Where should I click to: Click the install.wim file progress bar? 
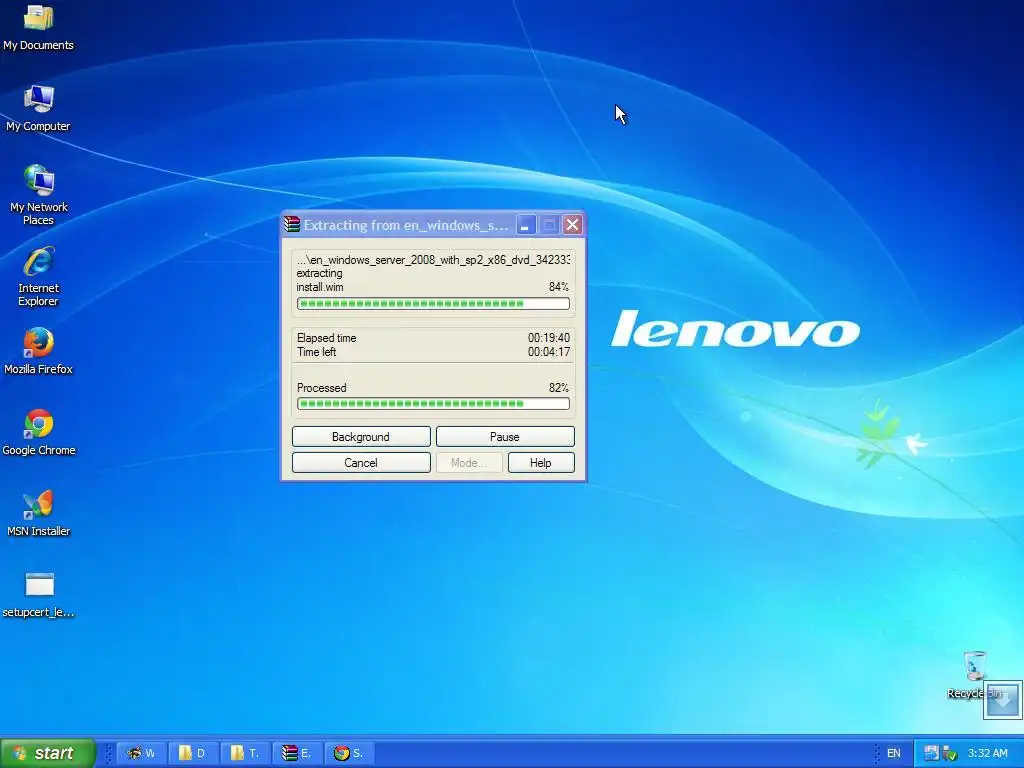(433, 304)
